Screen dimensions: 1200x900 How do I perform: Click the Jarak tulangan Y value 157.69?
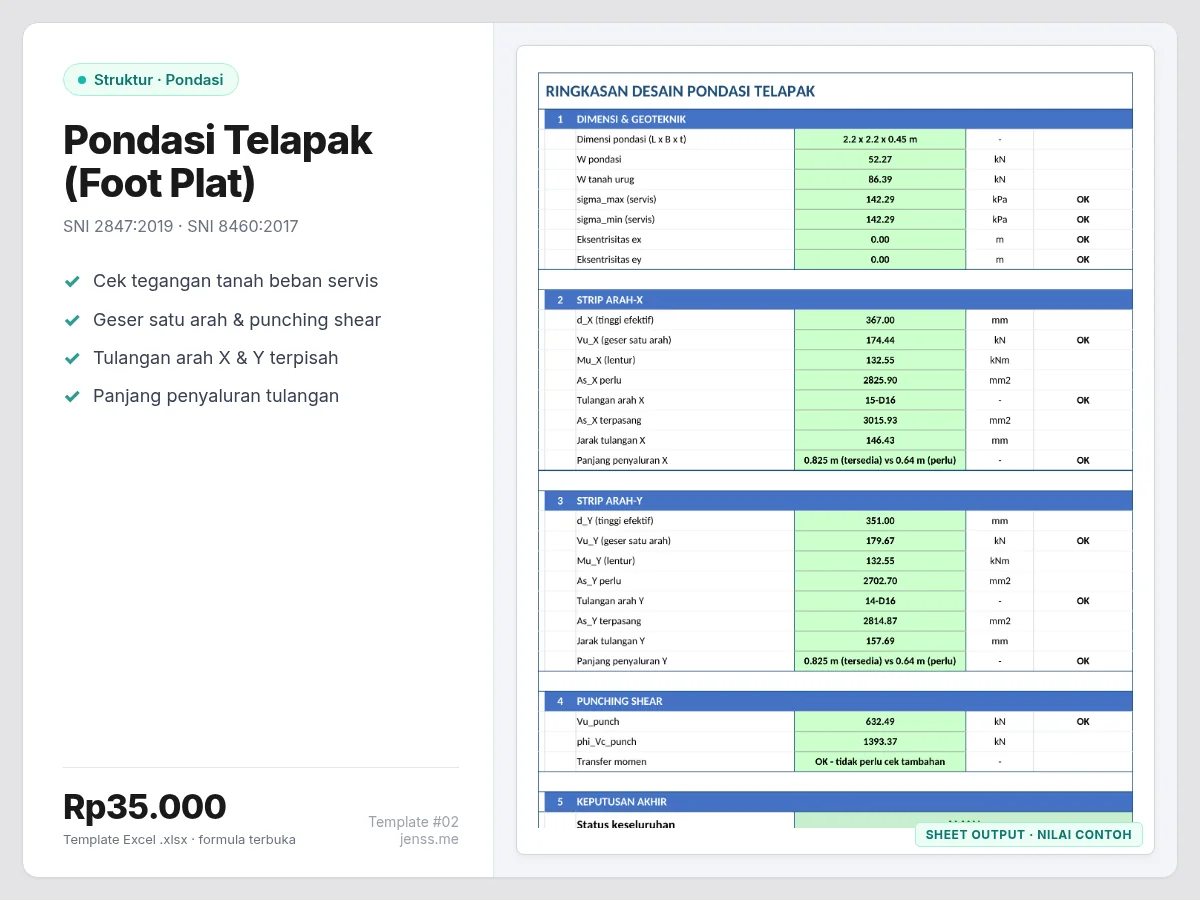pos(880,641)
